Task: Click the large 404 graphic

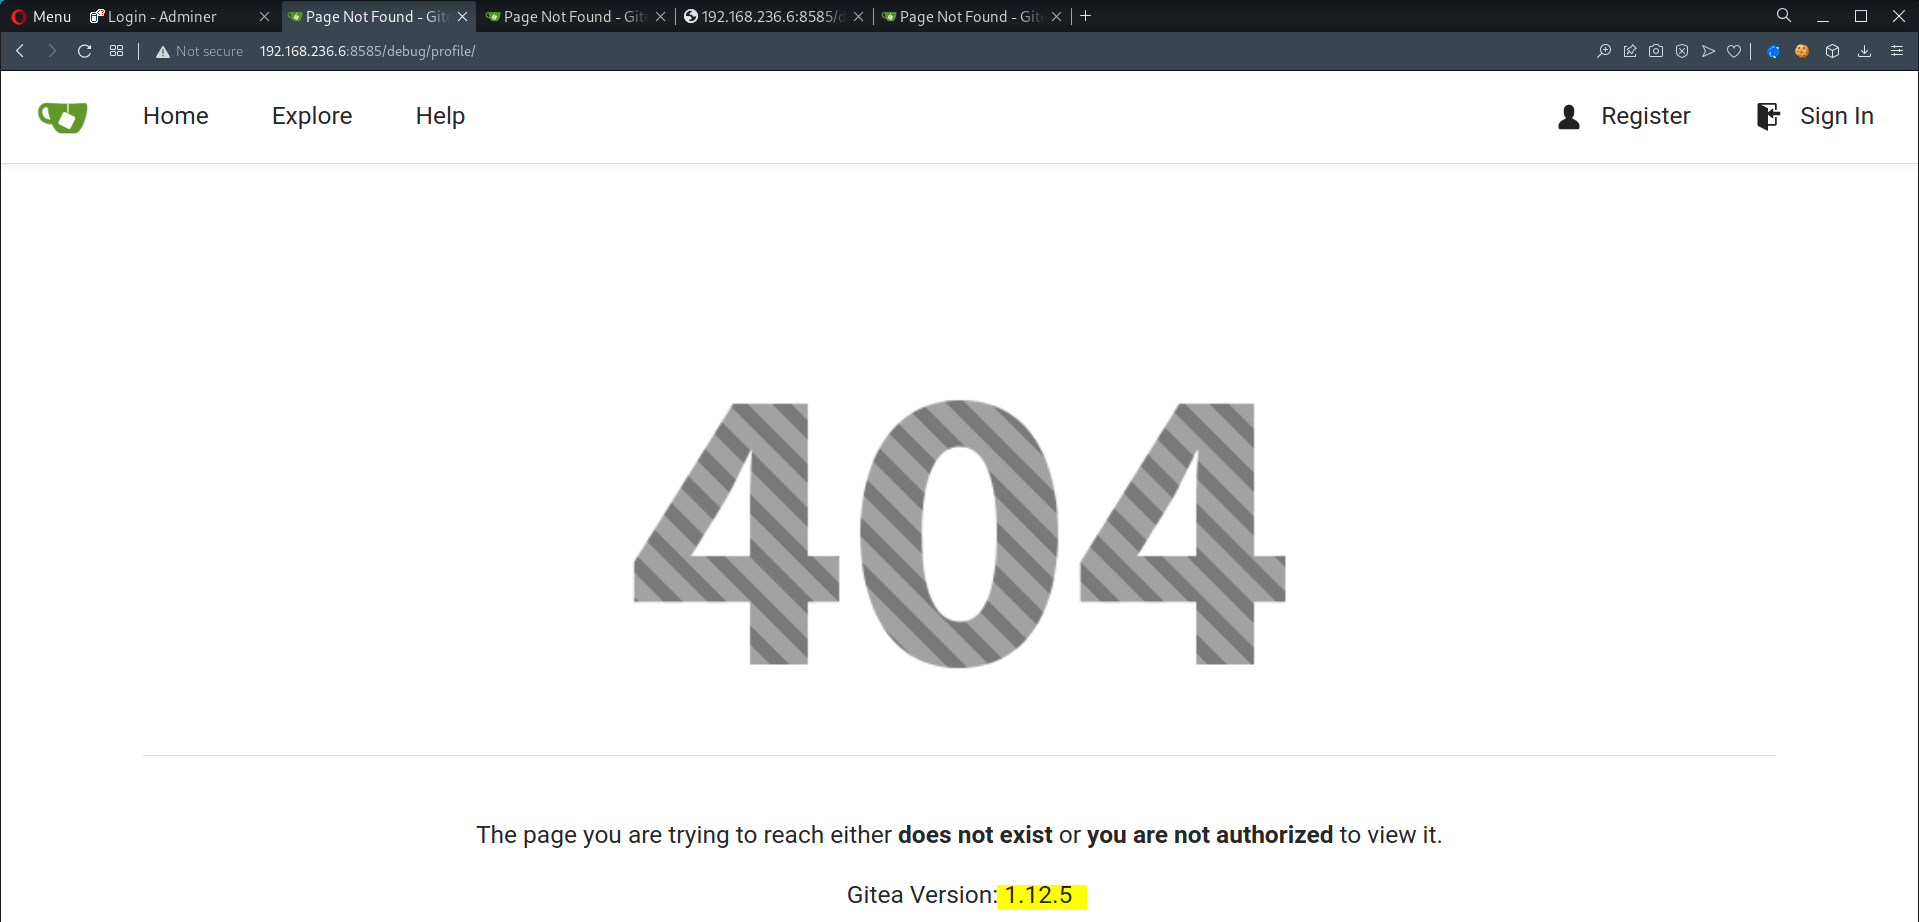Action: (x=959, y=533)
